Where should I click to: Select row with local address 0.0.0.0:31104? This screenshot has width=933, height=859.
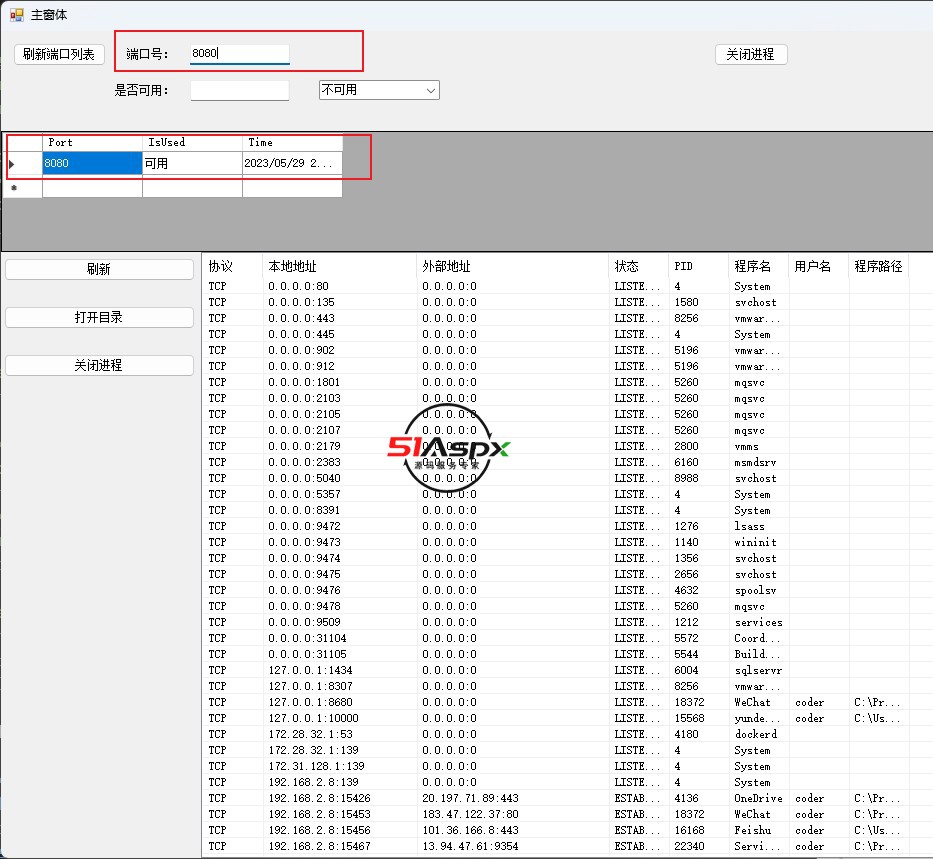pyautogui.click(x=556, y=638)
